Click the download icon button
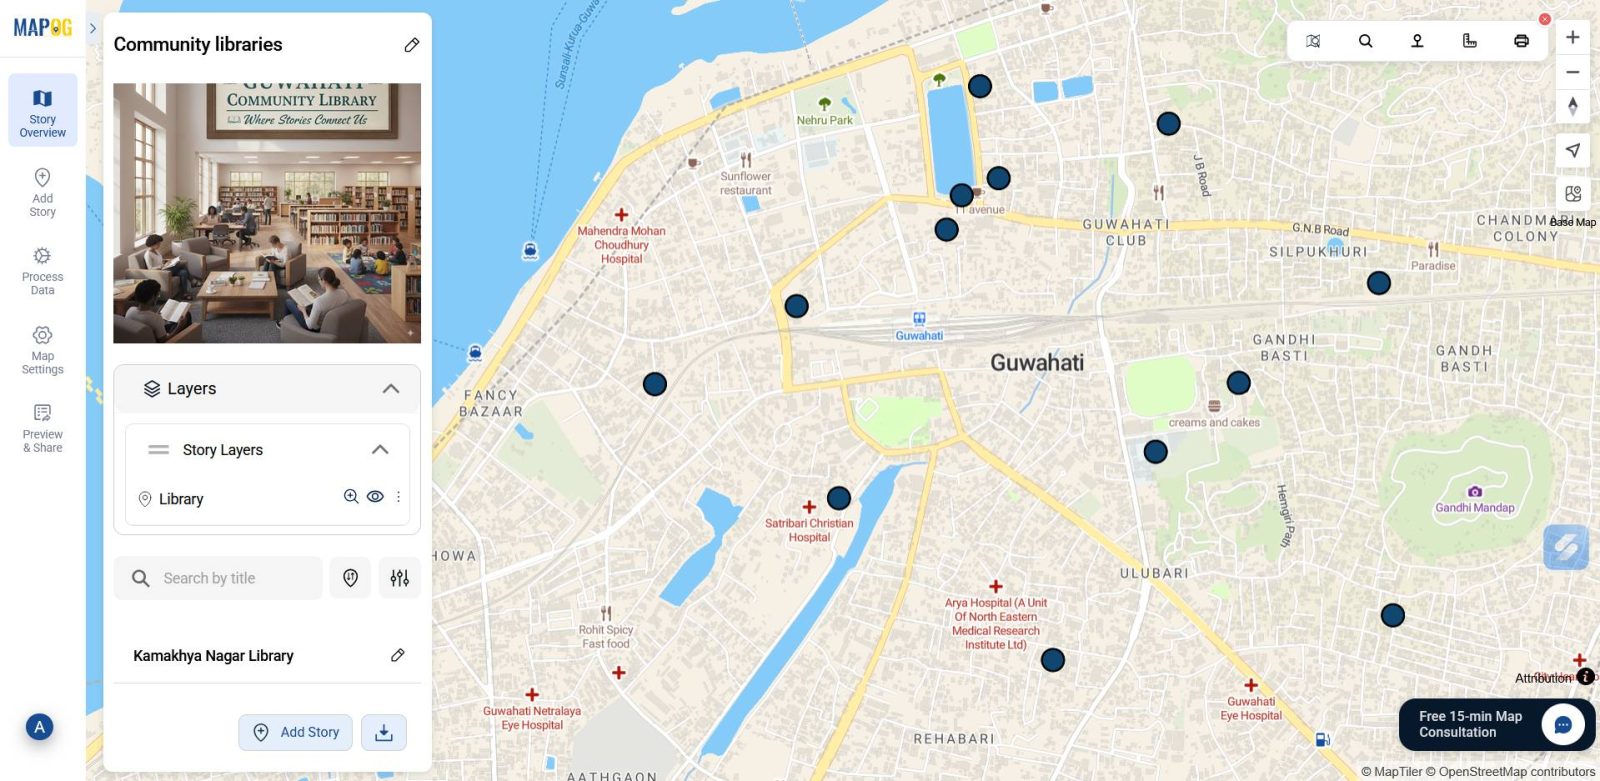Screen dimensions: 1600x781 pyautogui.click(x=383, y=732)
